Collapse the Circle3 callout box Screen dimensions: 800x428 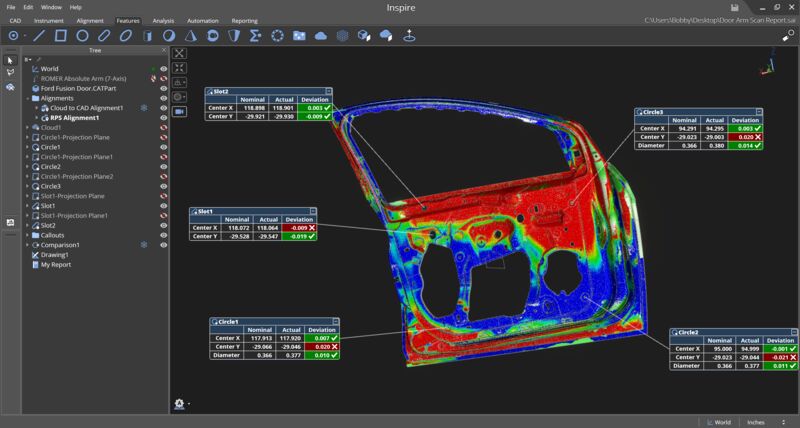[x=759, y=112]
